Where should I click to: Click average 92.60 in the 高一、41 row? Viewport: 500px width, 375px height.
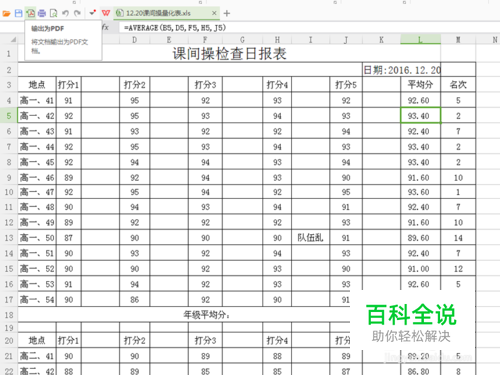tap(420, 100)
